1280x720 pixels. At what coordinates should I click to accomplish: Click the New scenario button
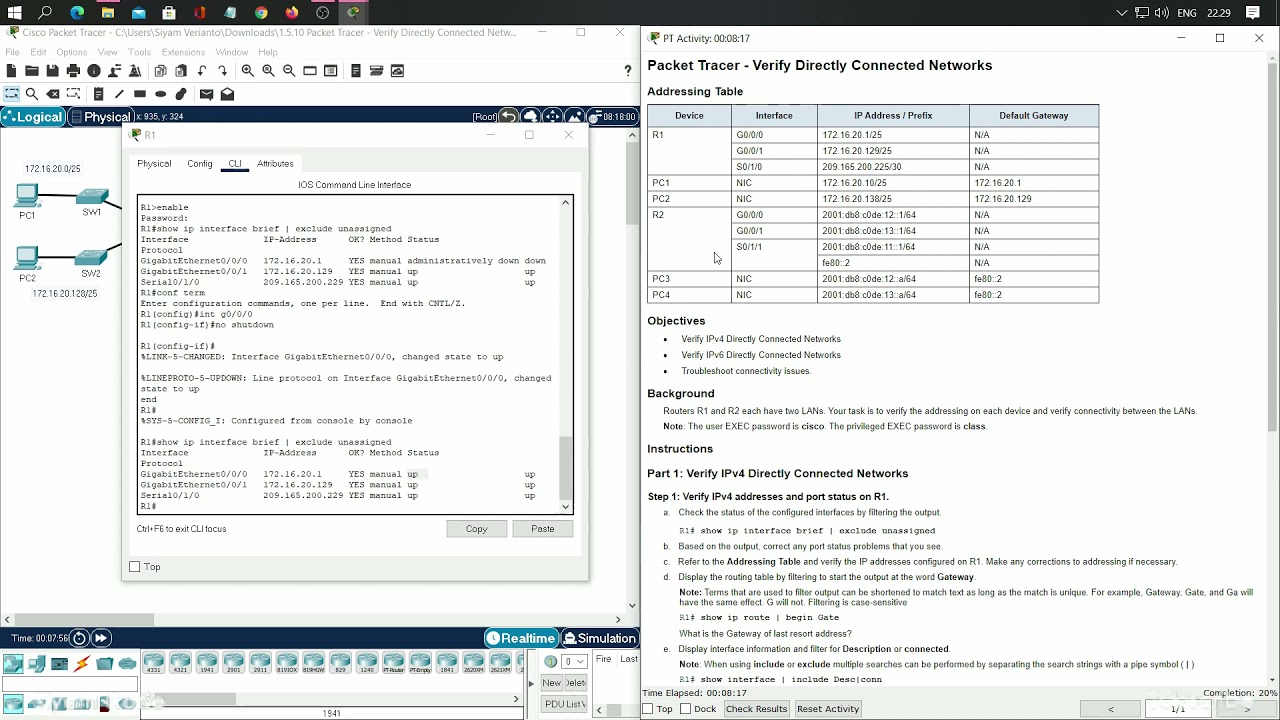pyautogui.click(x=551, y=683)
